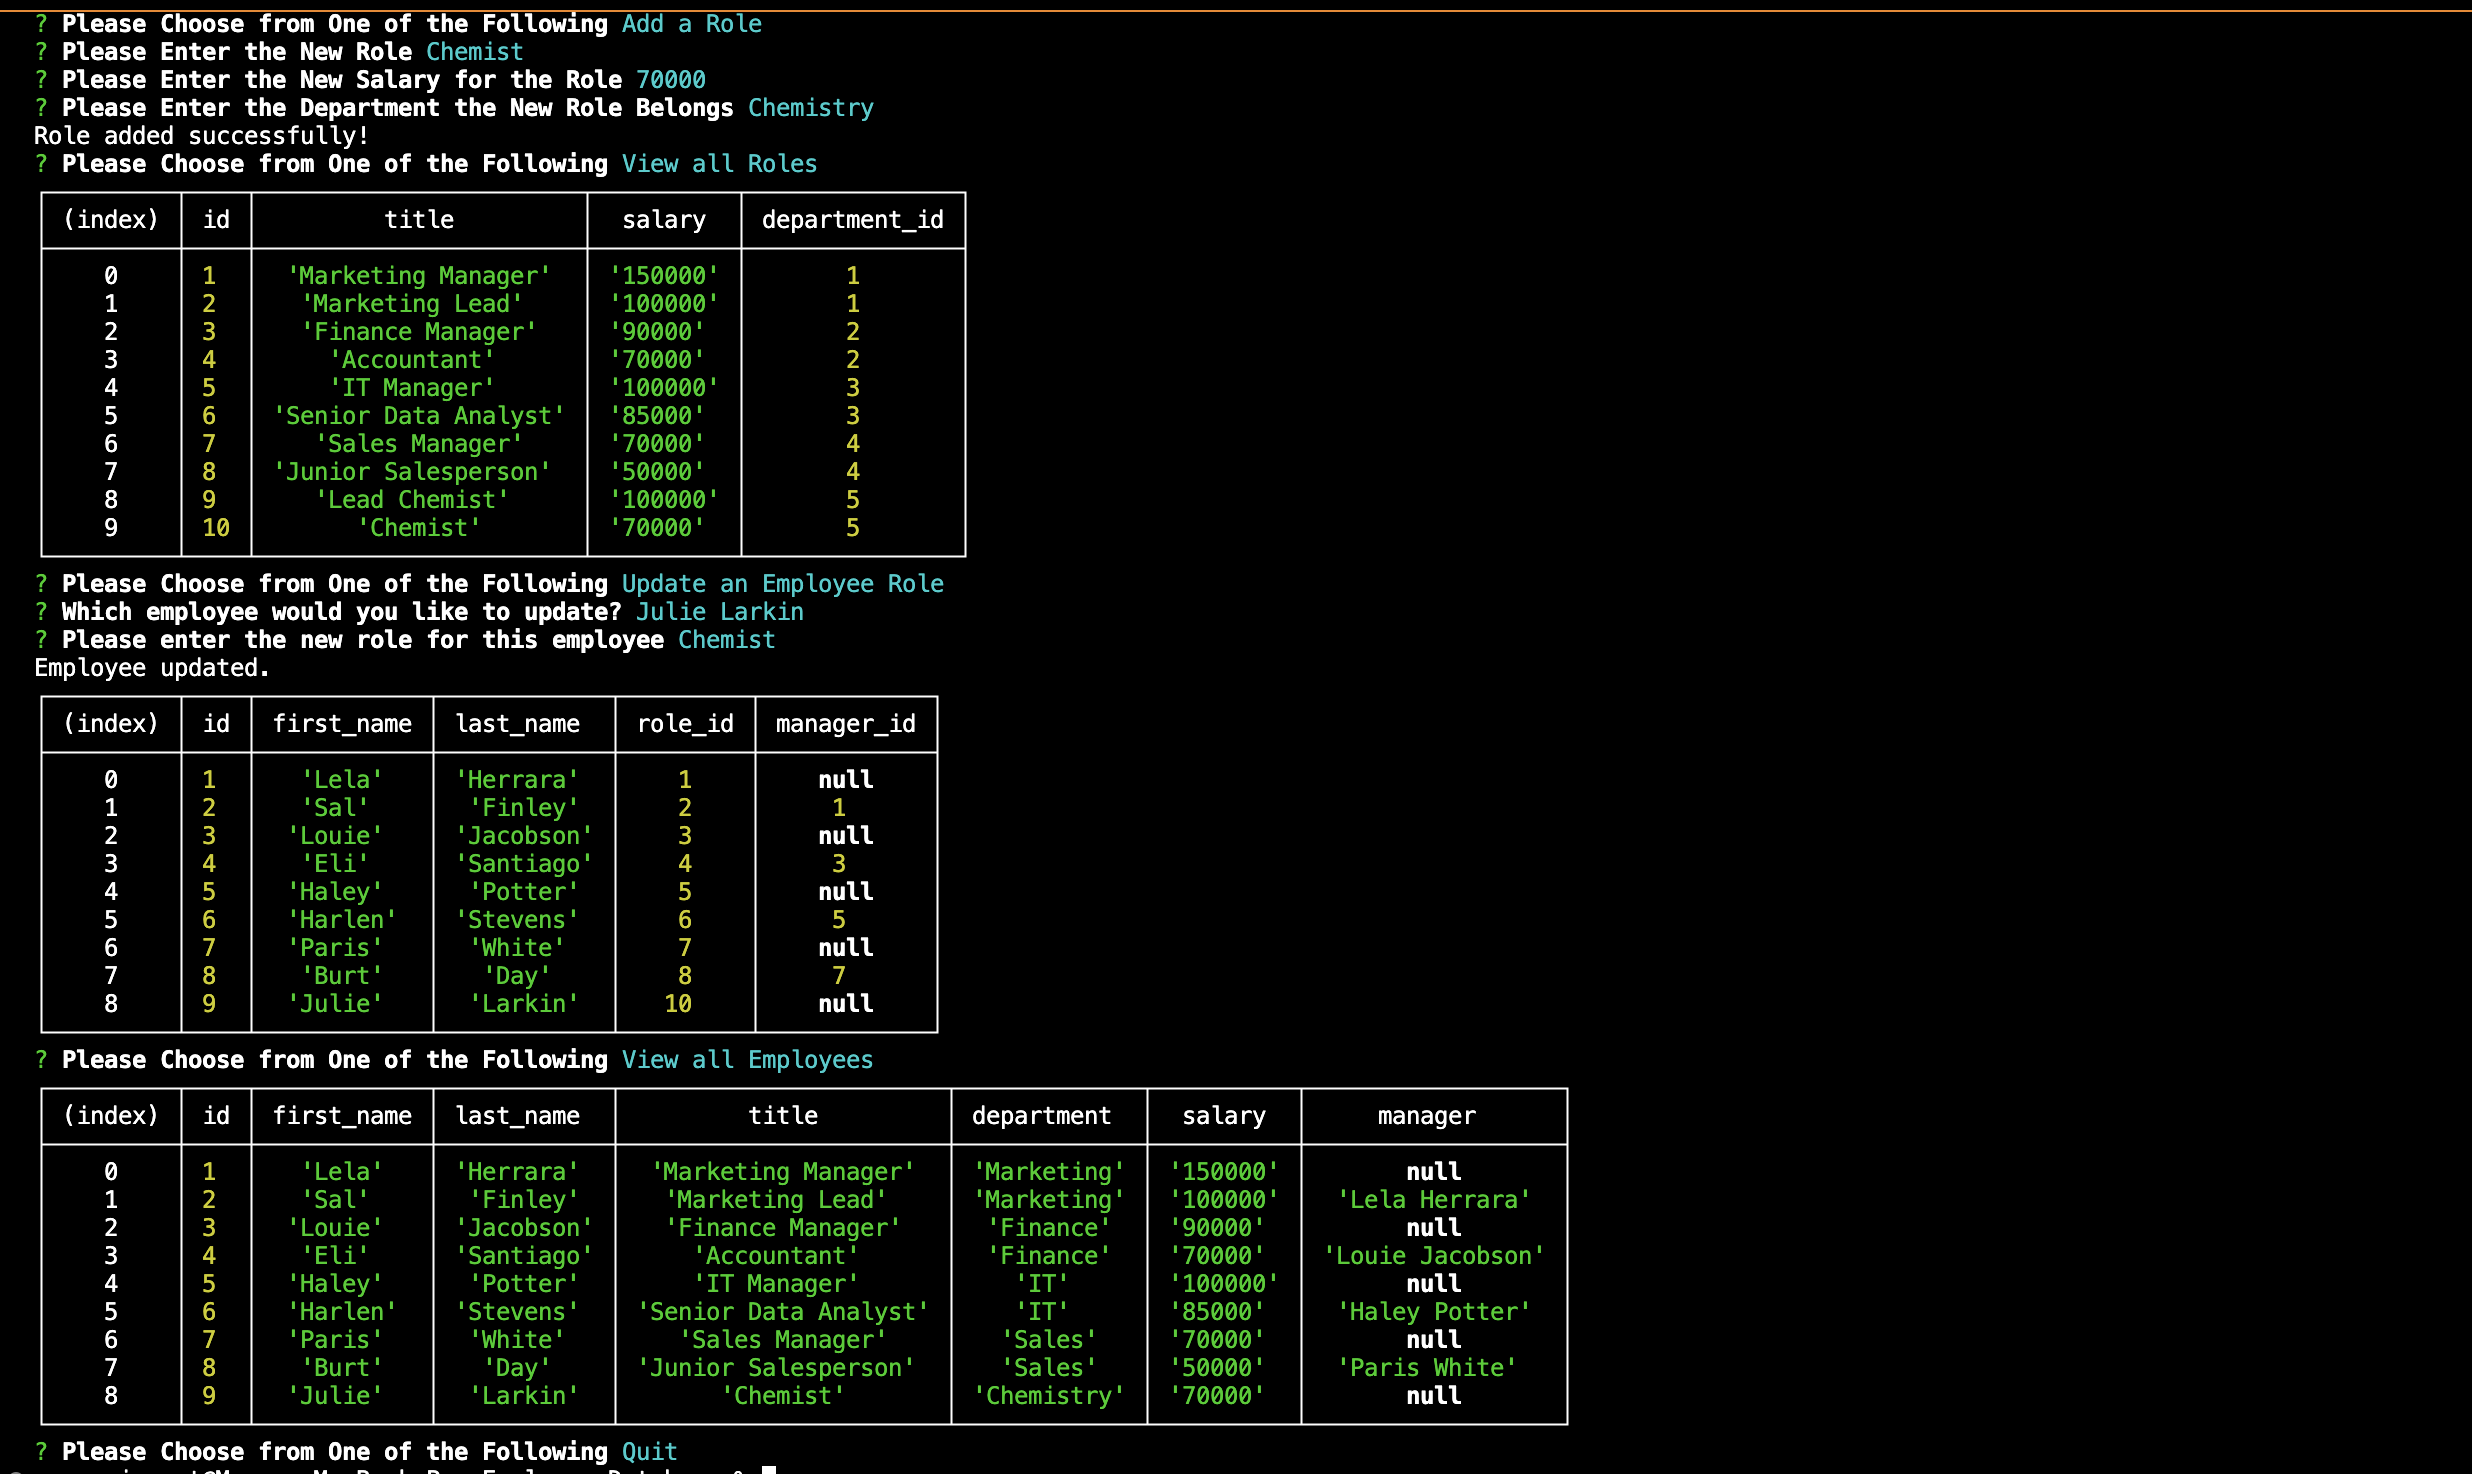Click the 'role_id' column header
The height and width of the screenshot is (1474, 2472).
[x=685, y=724]
